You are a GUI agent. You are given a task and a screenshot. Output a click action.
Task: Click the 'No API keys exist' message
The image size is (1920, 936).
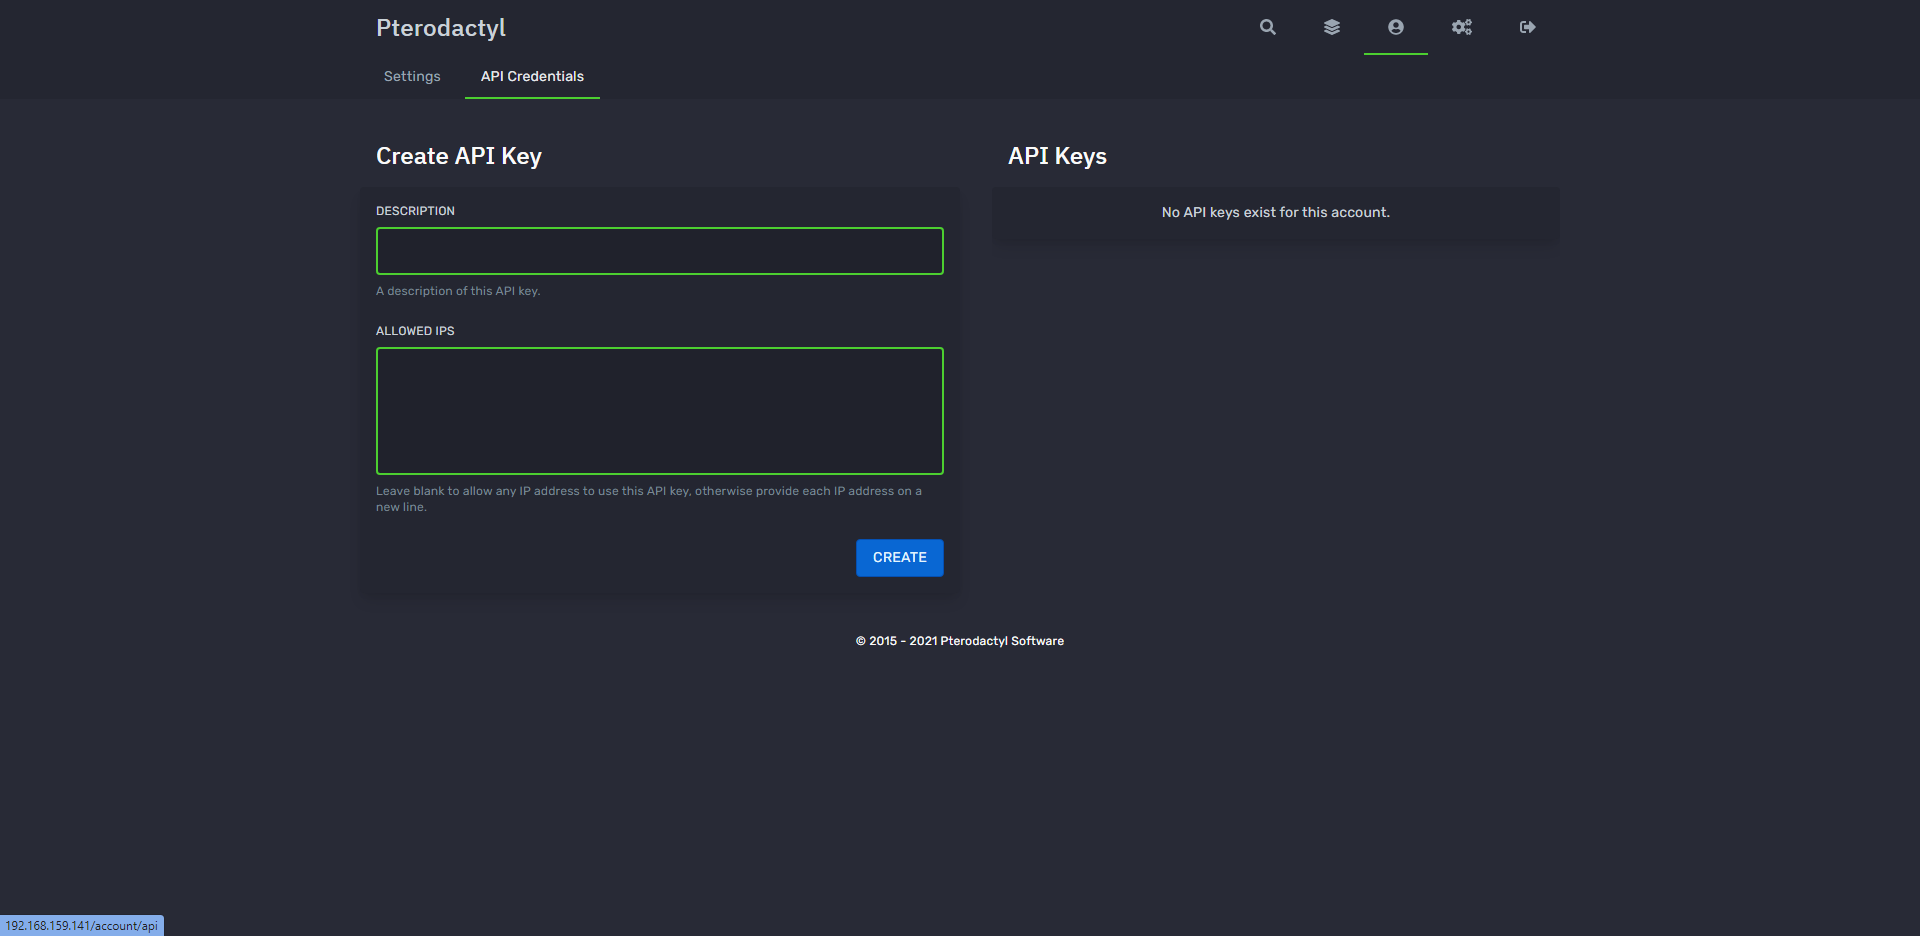click(1276, 213)
